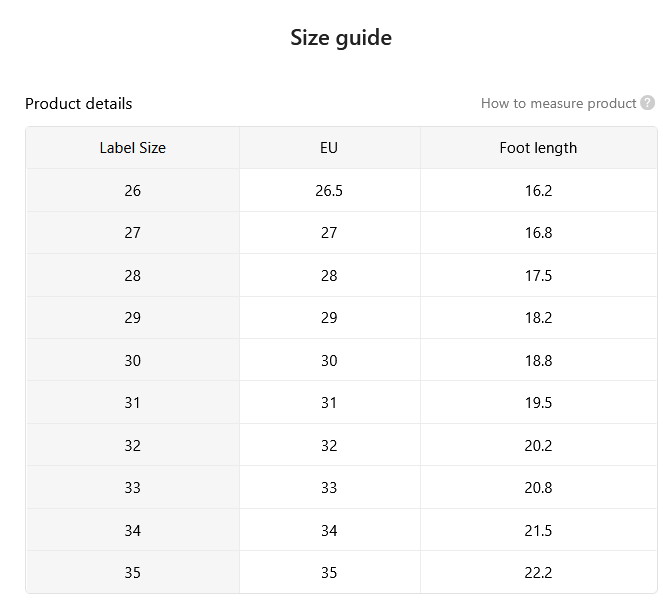
Task: Click the question mark help icon
Action: pos(647,103)
